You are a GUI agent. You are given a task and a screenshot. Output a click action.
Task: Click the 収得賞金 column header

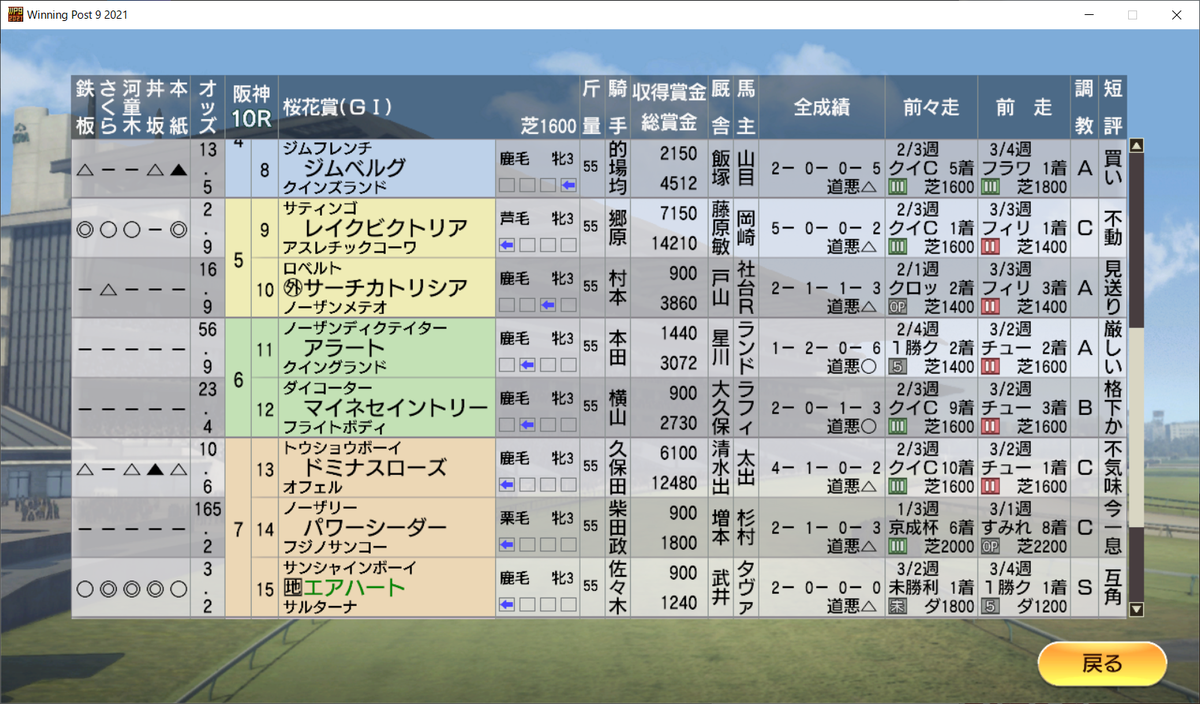pyautogui.click(x=669, y=90)
